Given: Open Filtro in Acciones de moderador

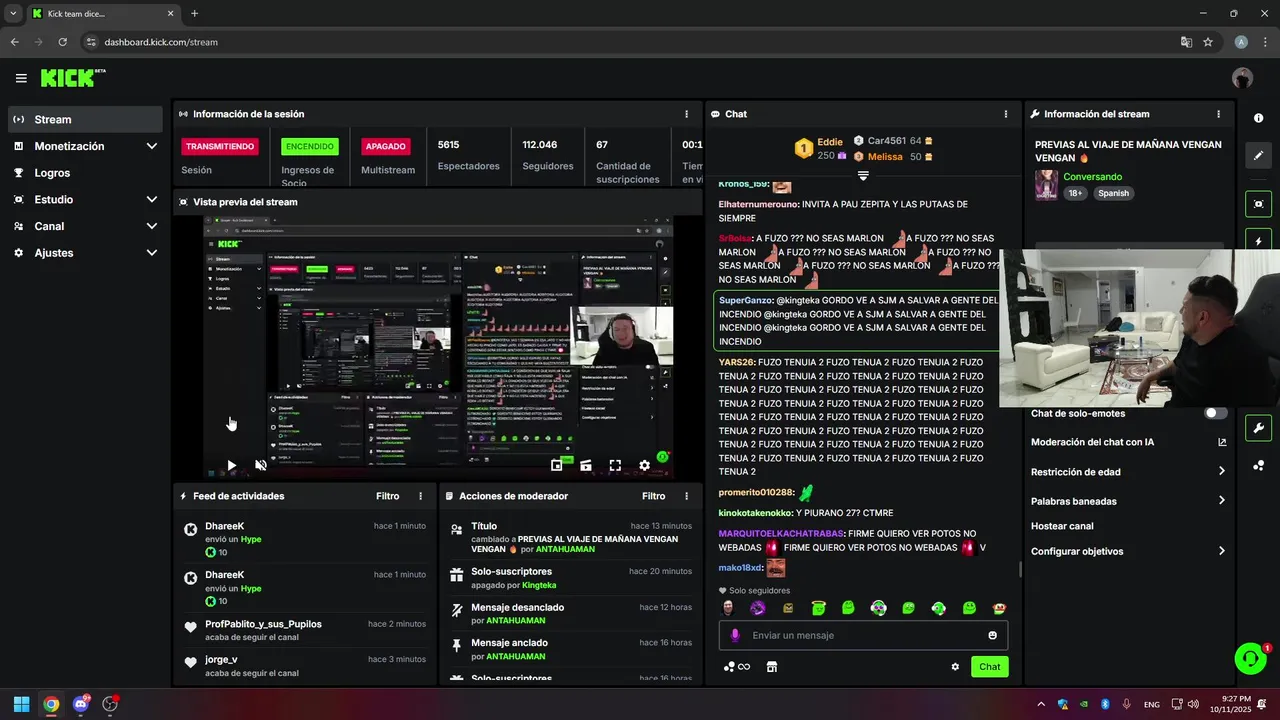Looking at the screenshot, I should (653, 496).
